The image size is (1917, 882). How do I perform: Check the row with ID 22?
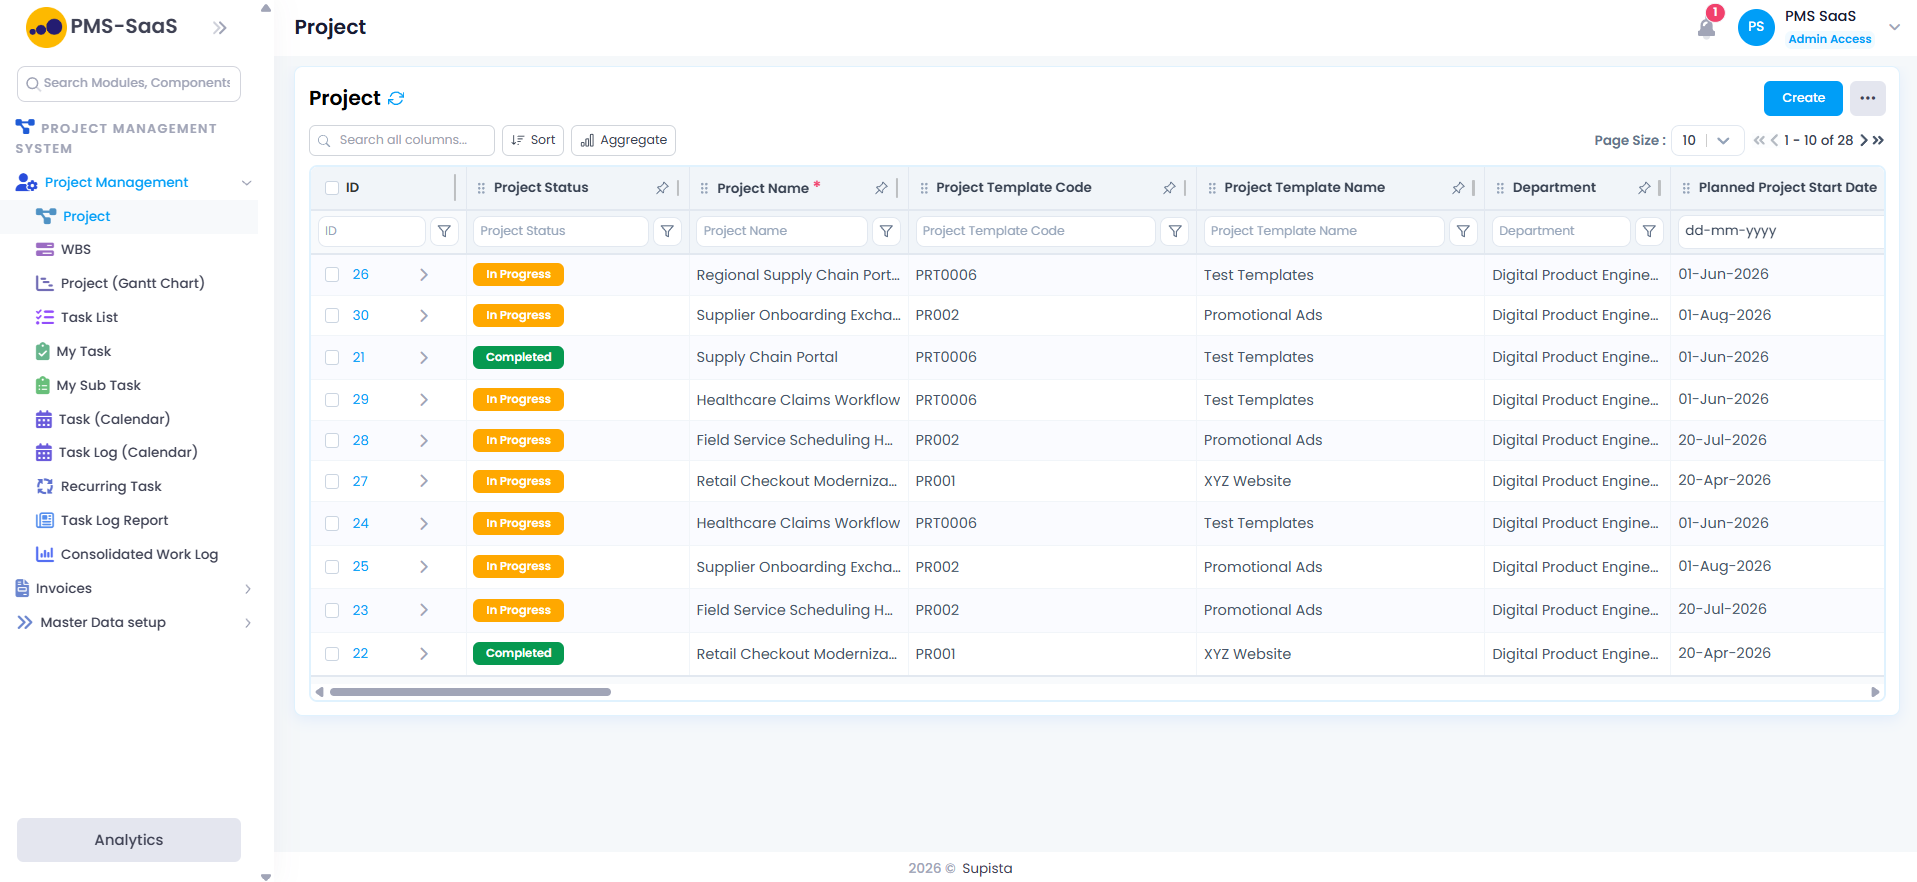click(x=332, y=653)
